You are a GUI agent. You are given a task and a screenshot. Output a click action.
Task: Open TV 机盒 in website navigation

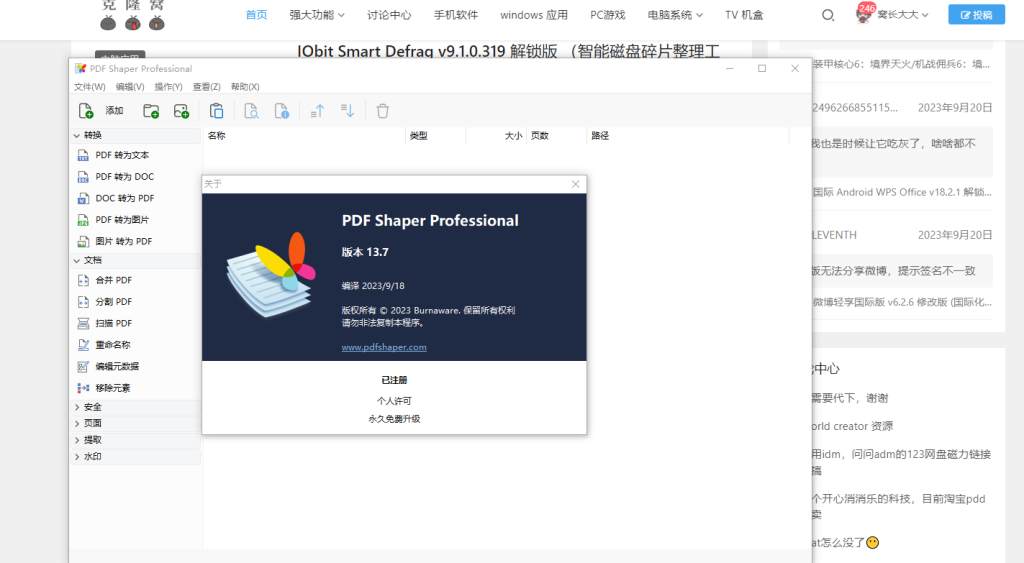744,15
